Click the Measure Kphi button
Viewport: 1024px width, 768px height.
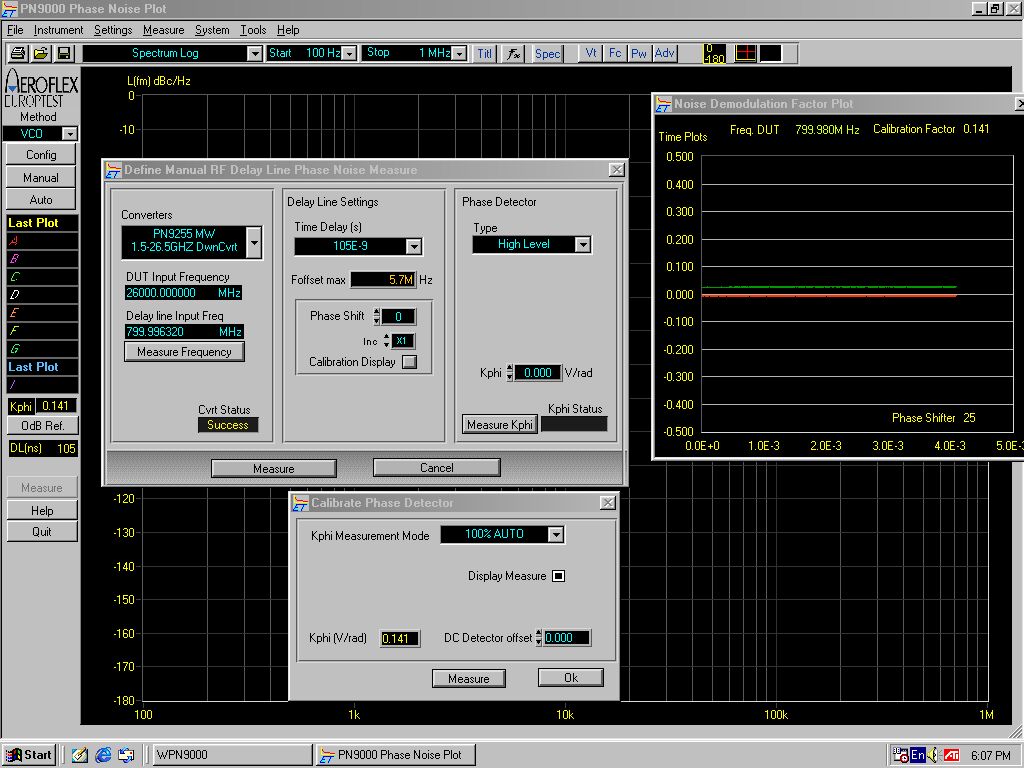click(500, 424)
